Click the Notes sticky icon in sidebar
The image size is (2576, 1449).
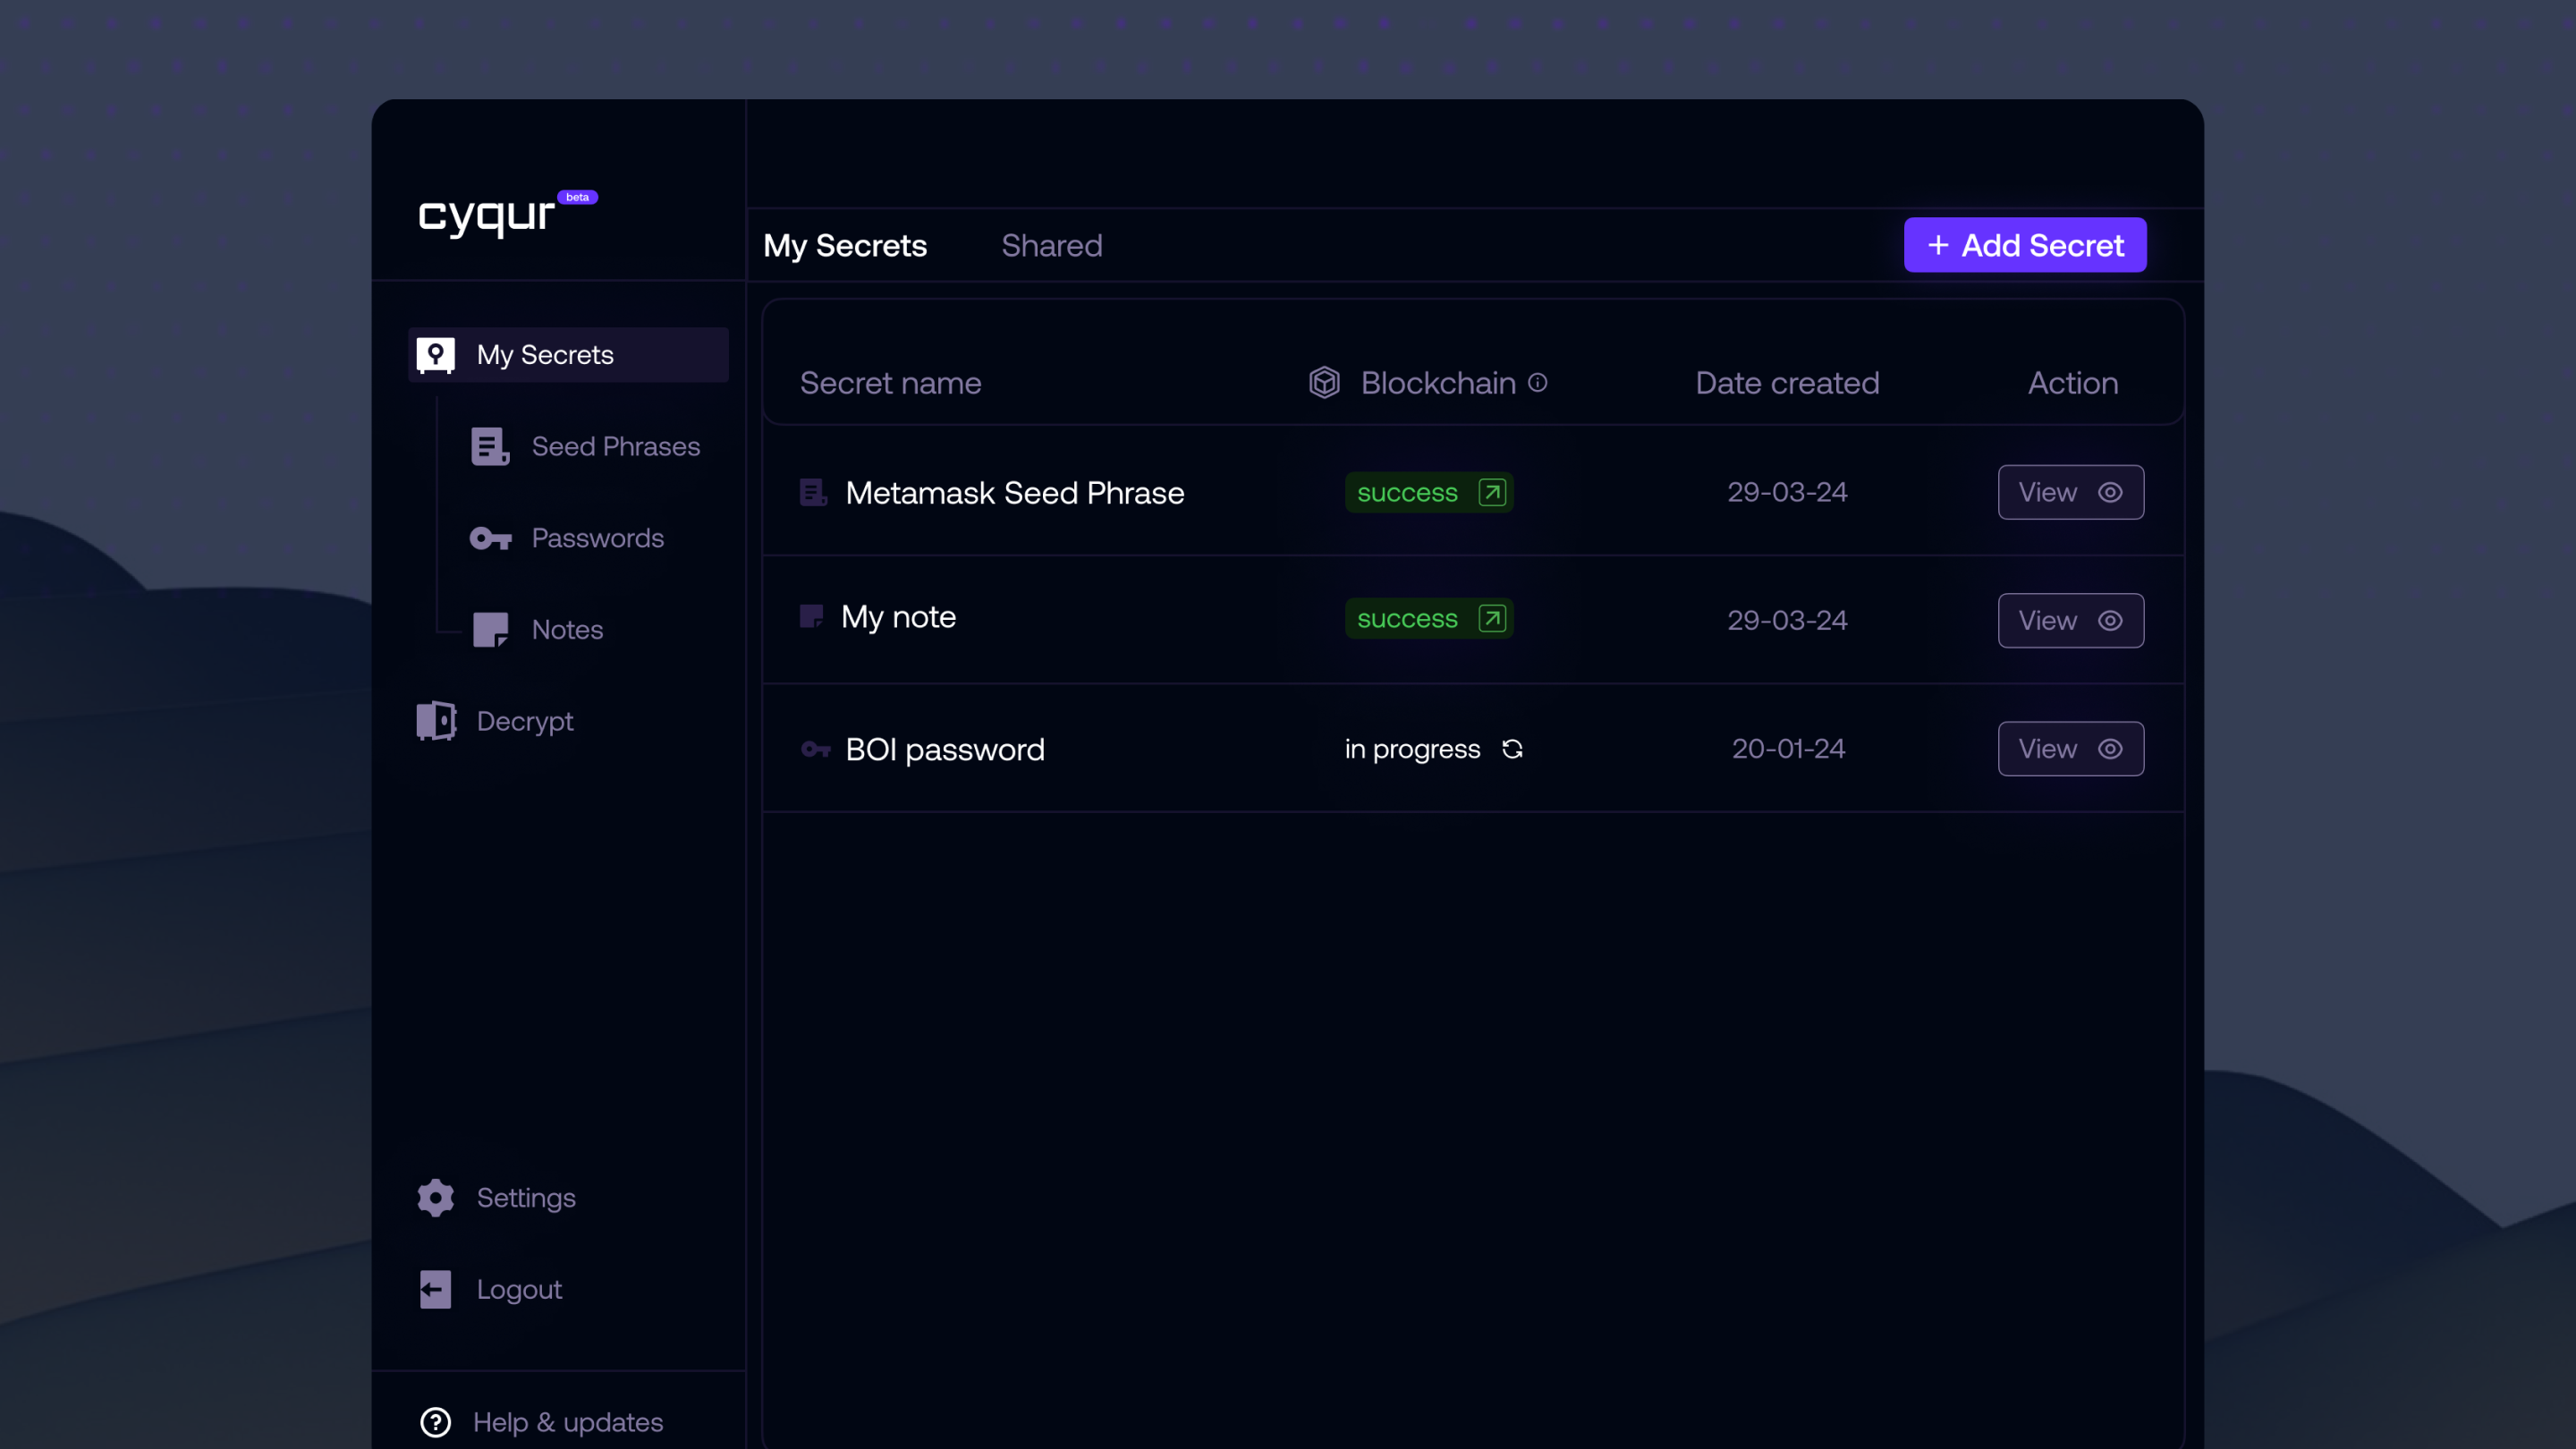pyautogui.click(x=490, y=630)
